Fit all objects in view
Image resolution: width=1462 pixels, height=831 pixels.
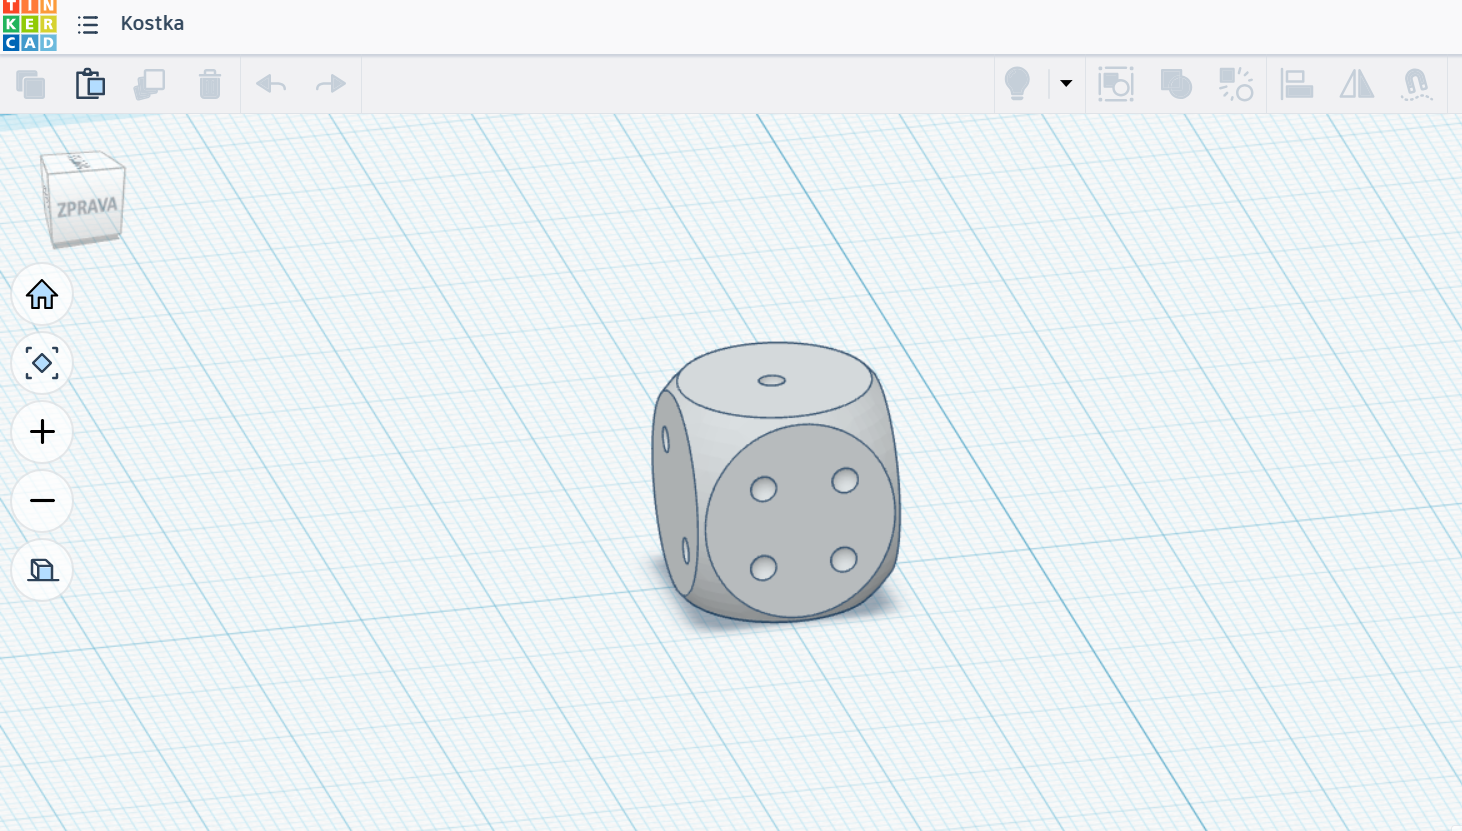42,363
